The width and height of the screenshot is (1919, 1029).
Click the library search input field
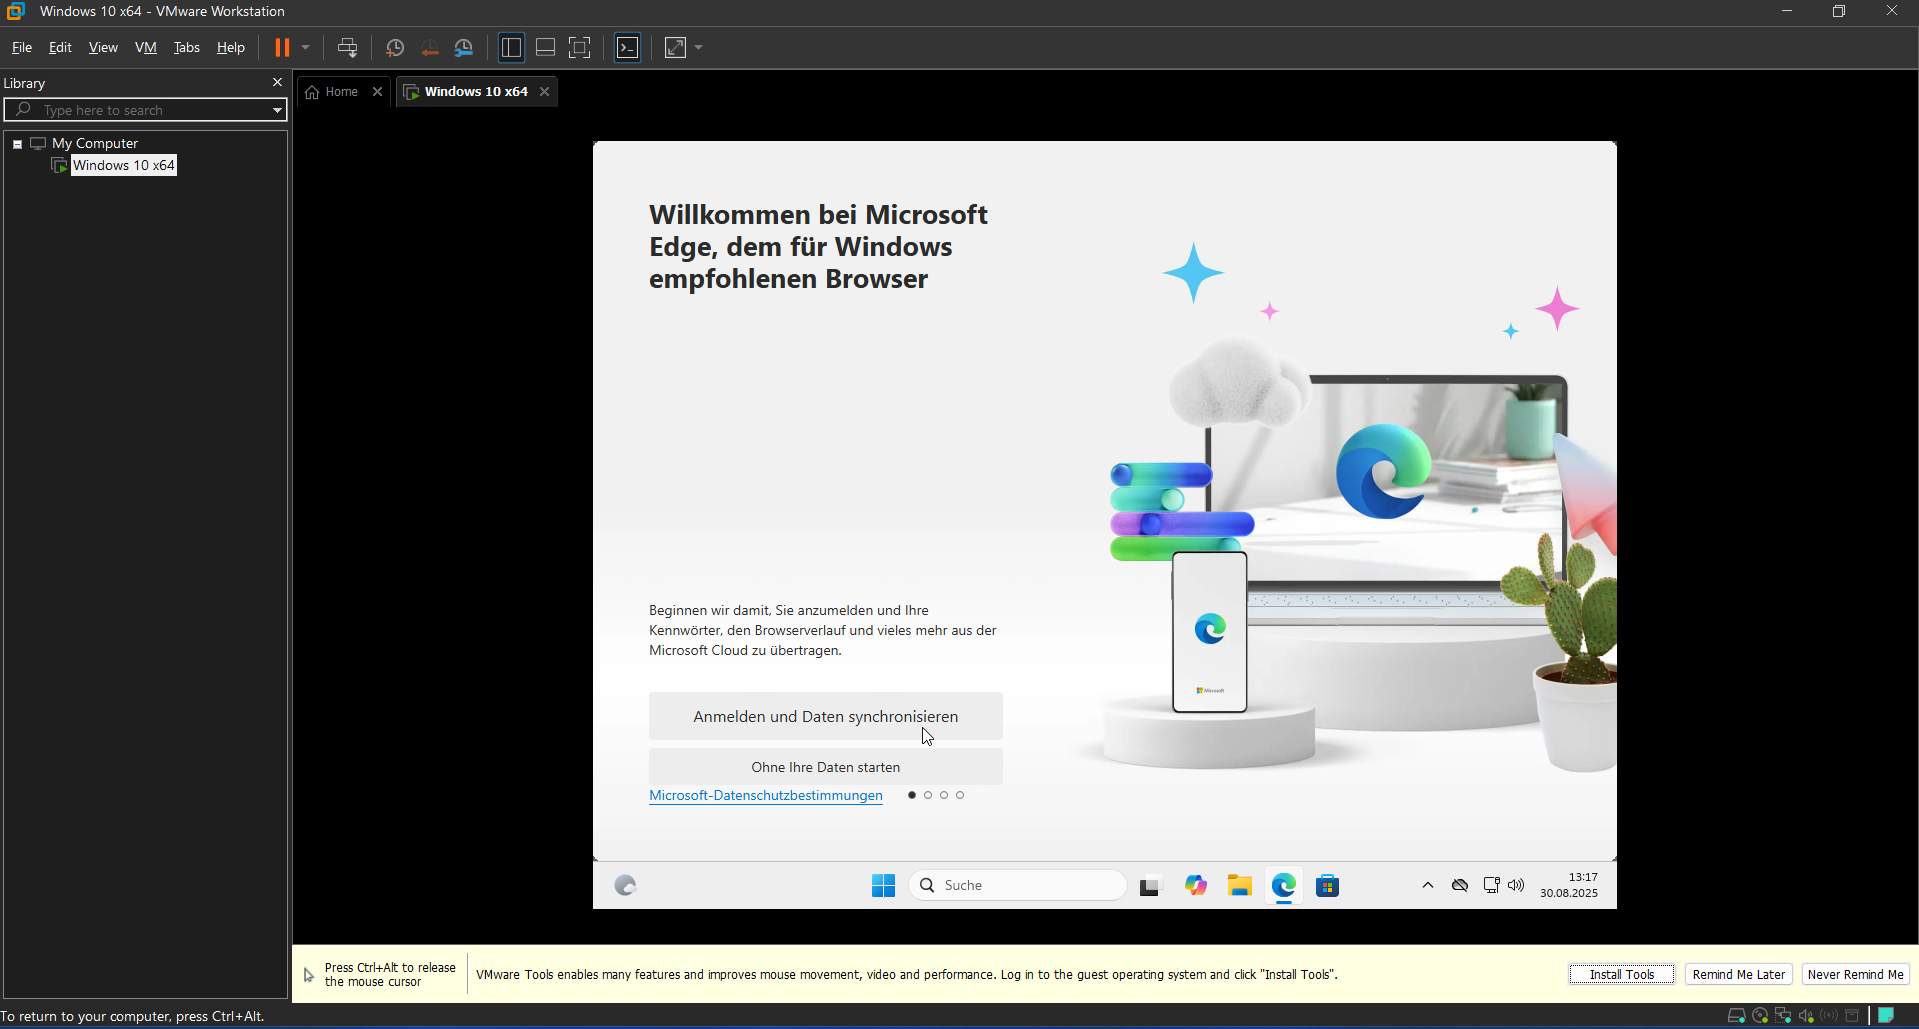(x=140, y=110)
